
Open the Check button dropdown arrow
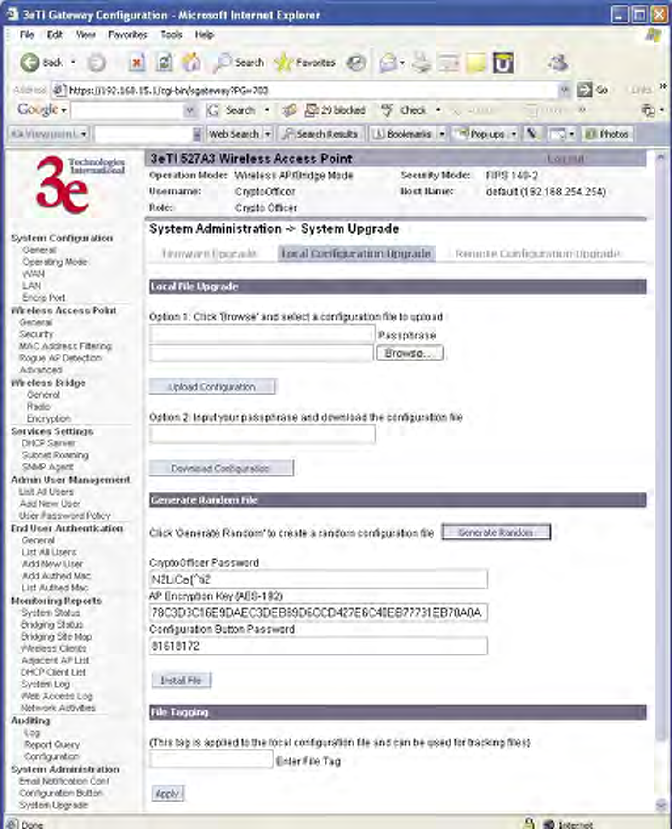pos(437,110)
